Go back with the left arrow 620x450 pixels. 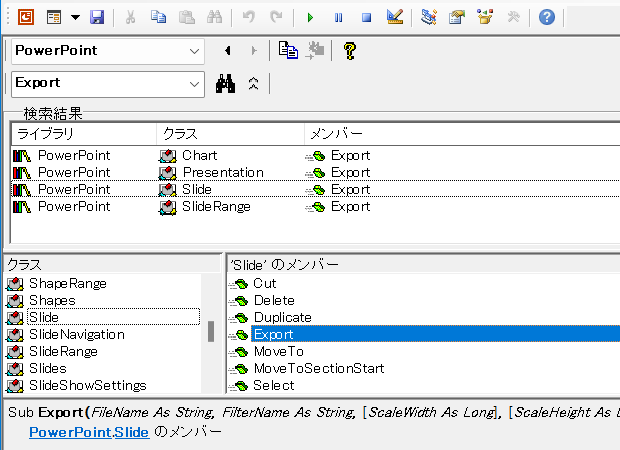tap(228, 51)
